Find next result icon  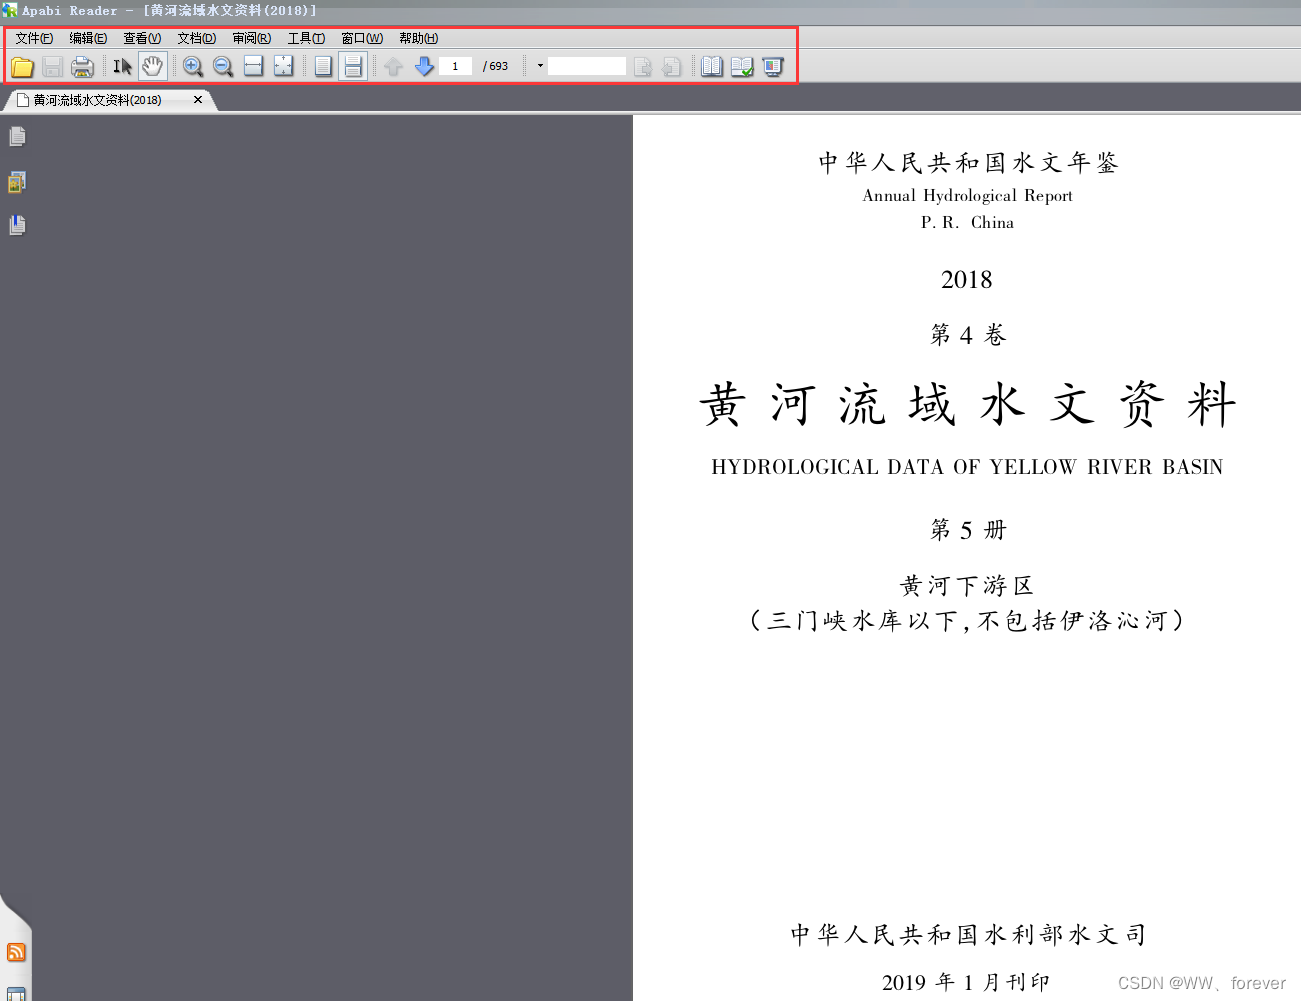(x=643, y=67)
